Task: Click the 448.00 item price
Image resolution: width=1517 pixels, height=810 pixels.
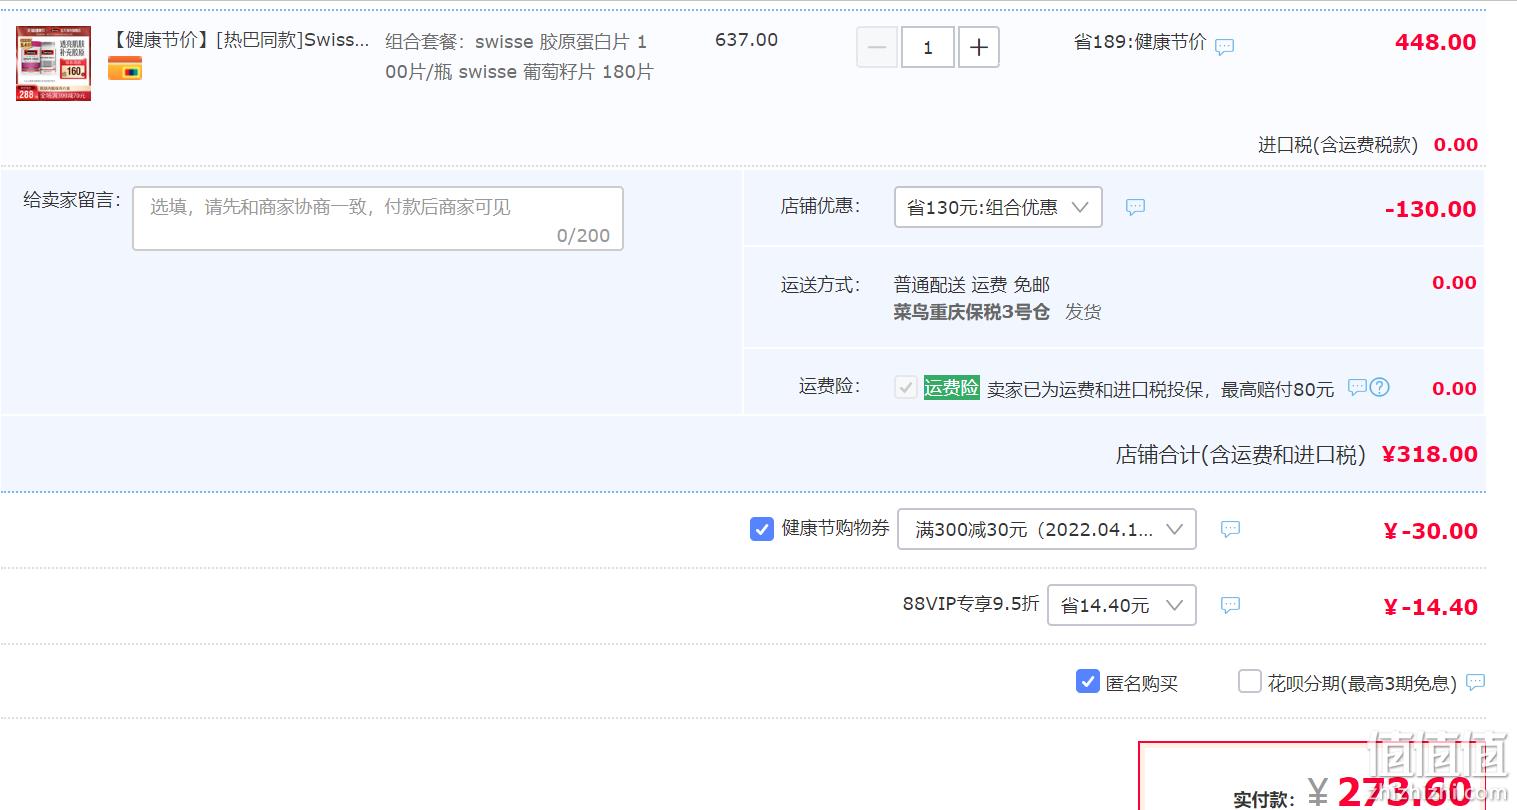Action: coord(1435,42)
